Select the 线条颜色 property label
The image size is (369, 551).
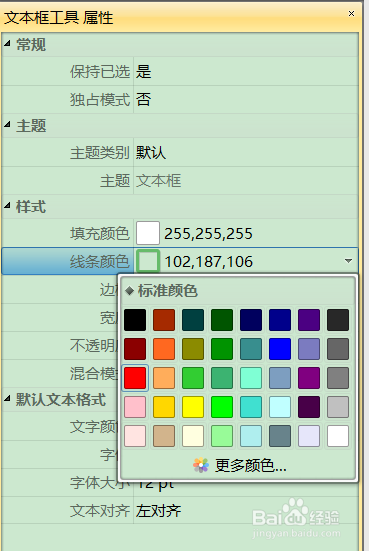click(100, 261)
